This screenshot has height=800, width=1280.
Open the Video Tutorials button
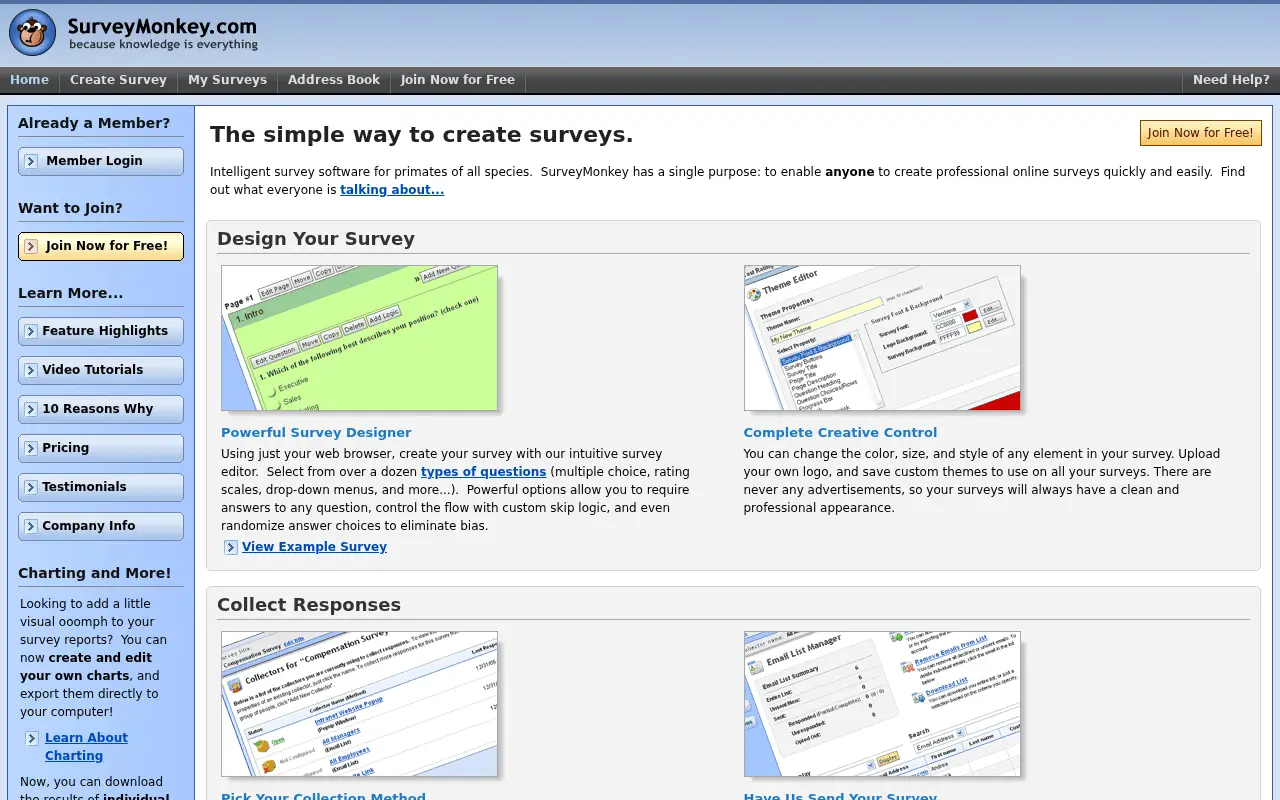[x=101, y=370]
